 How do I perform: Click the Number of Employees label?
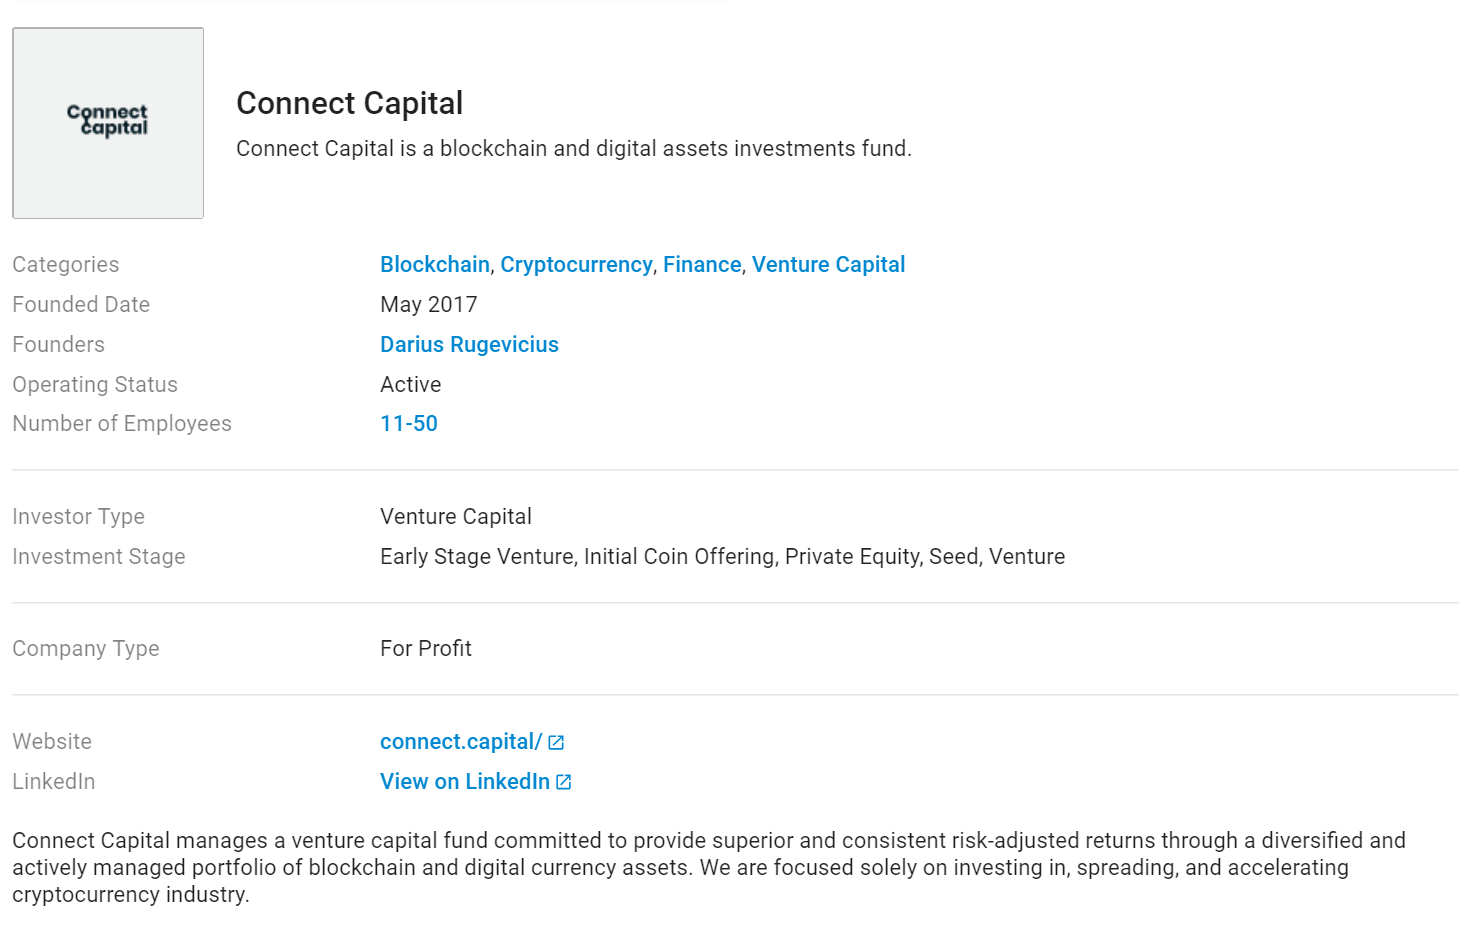click(x=122, y=423)
